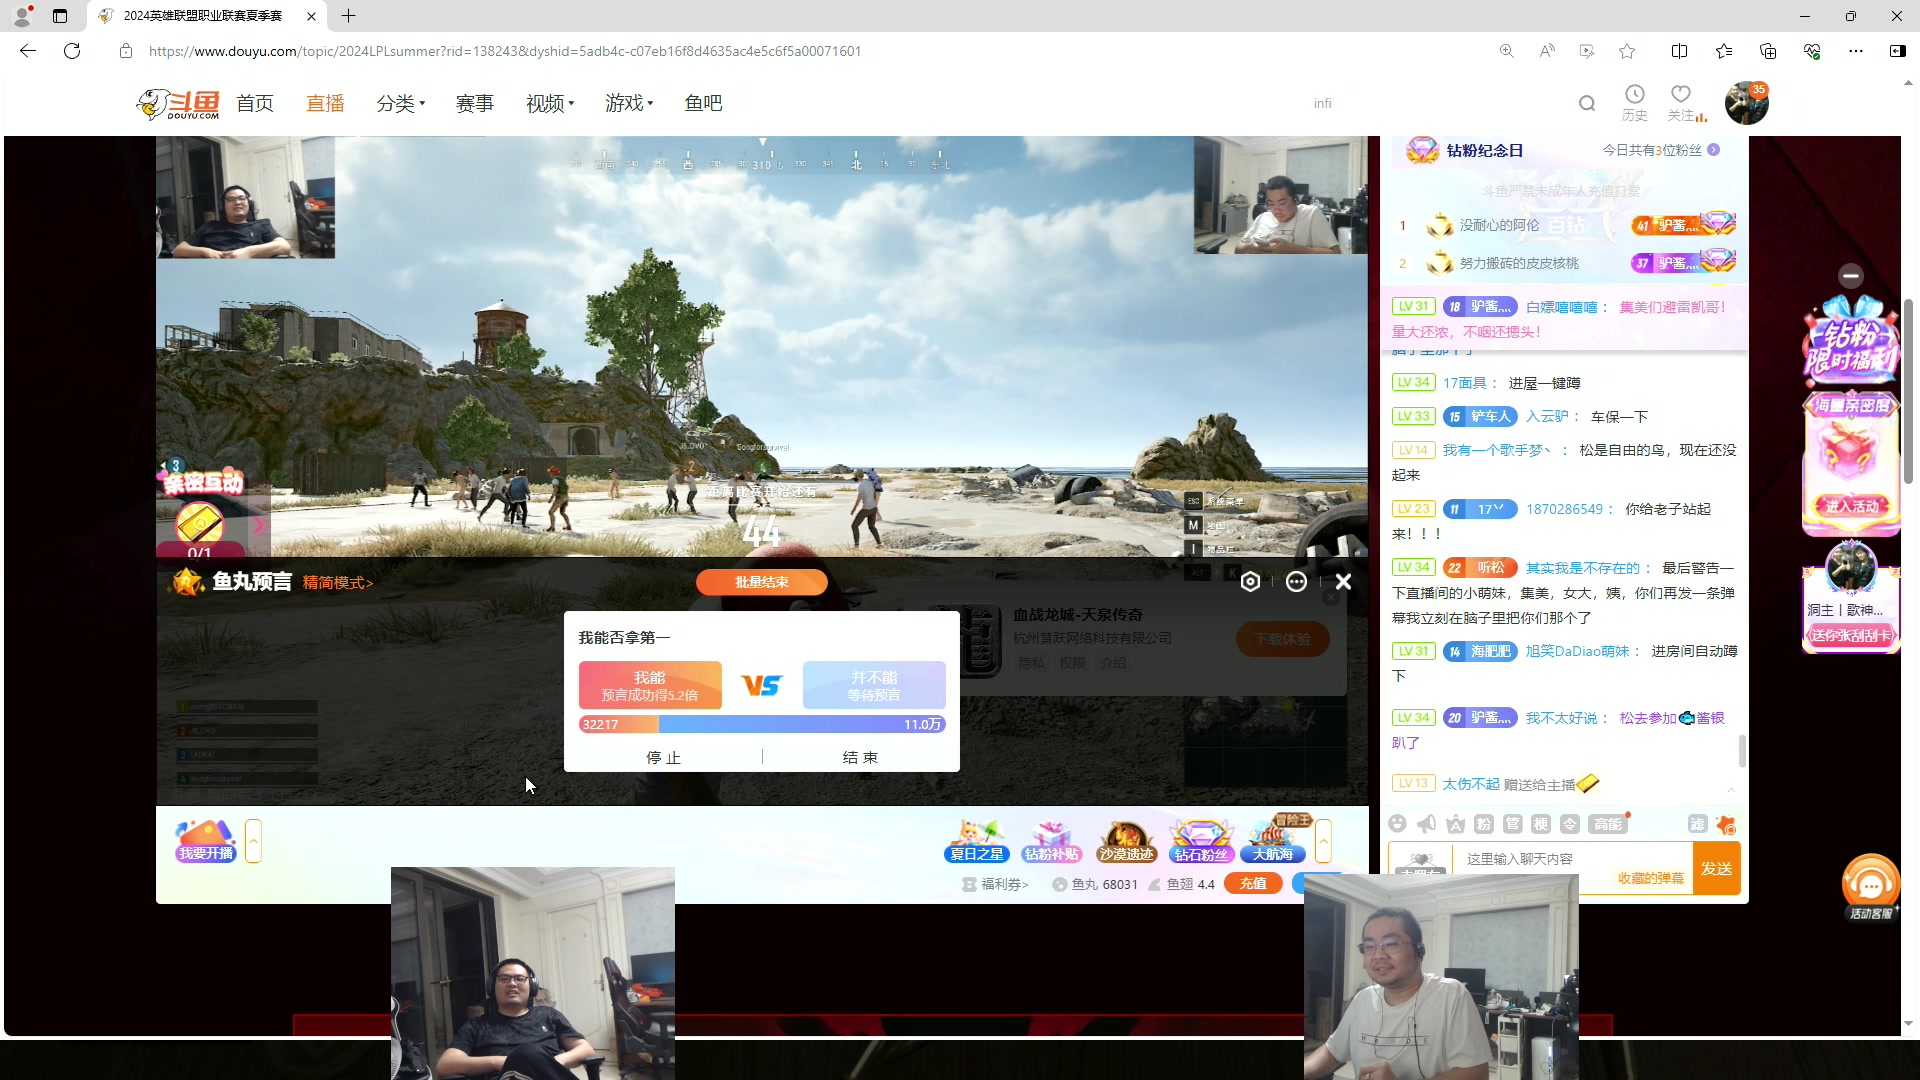The height and width of the screenshot is (1080, 1920).
Task: Open the emoji picker in chat toolbar
Action: click(x=1397, y=824)
